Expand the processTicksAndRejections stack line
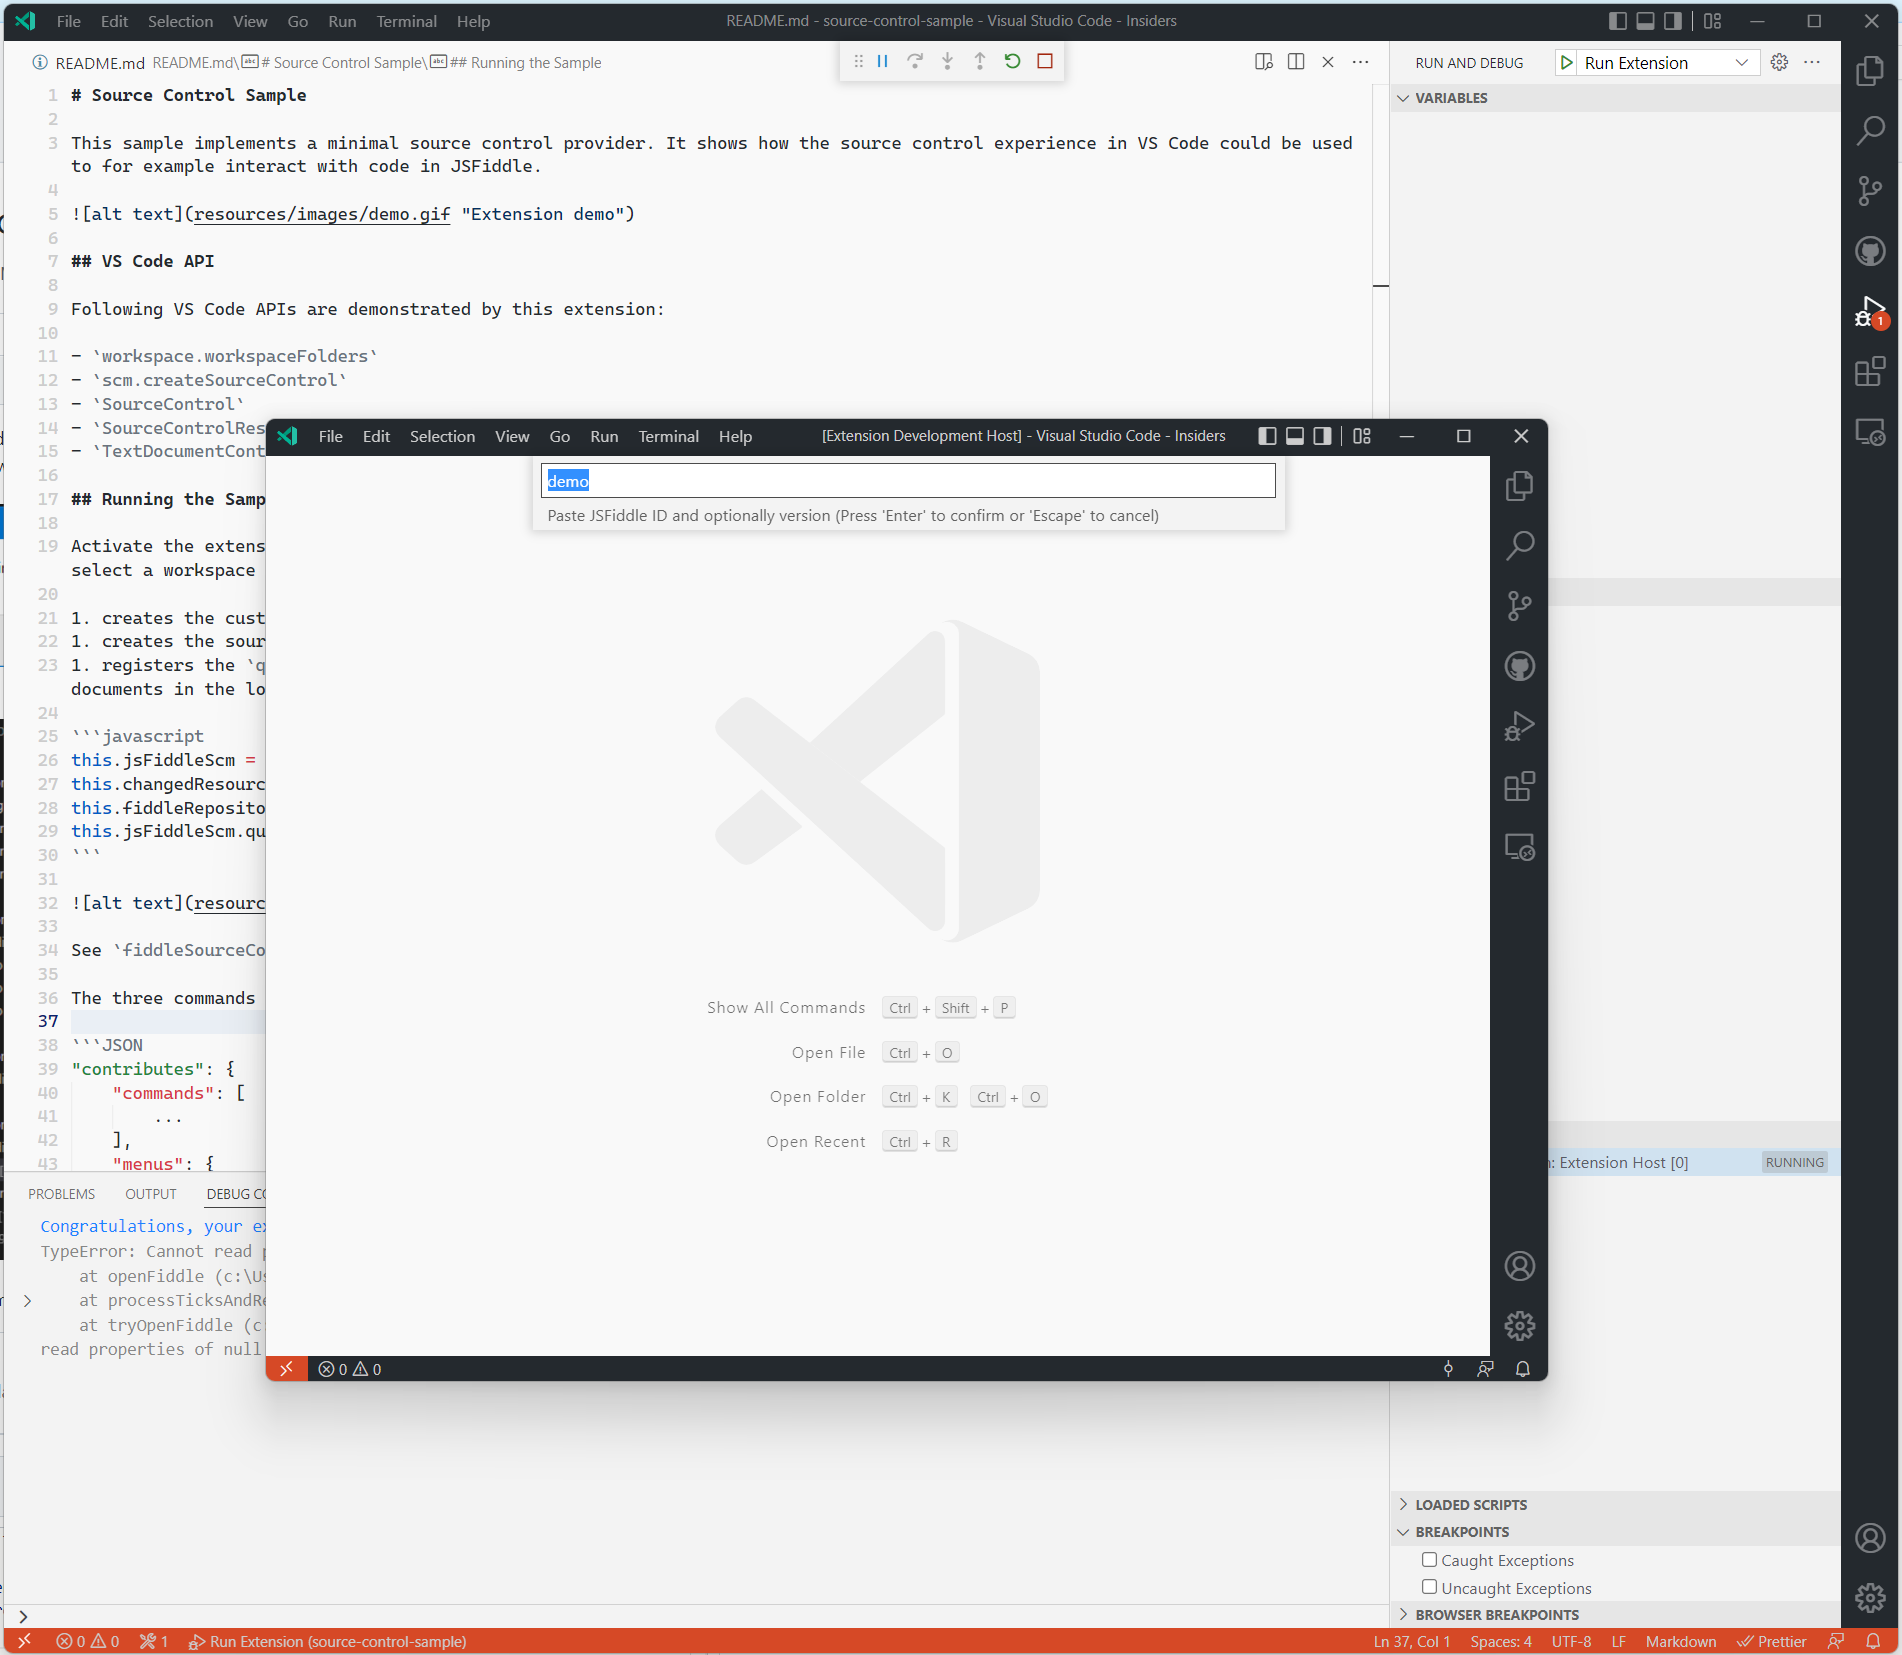 tap(27, 1301)
